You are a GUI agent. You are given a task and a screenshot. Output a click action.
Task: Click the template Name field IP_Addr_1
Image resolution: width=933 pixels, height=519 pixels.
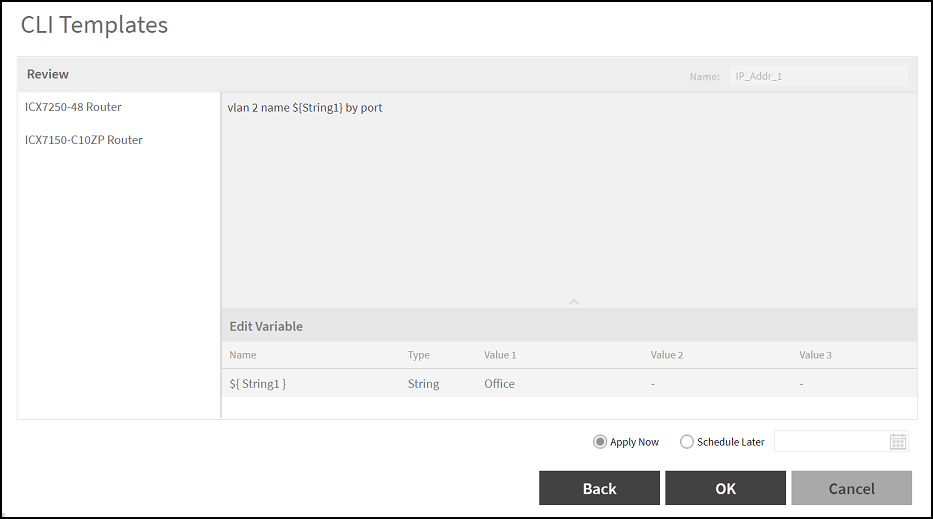pyautogui.click(x=819, y=76)
